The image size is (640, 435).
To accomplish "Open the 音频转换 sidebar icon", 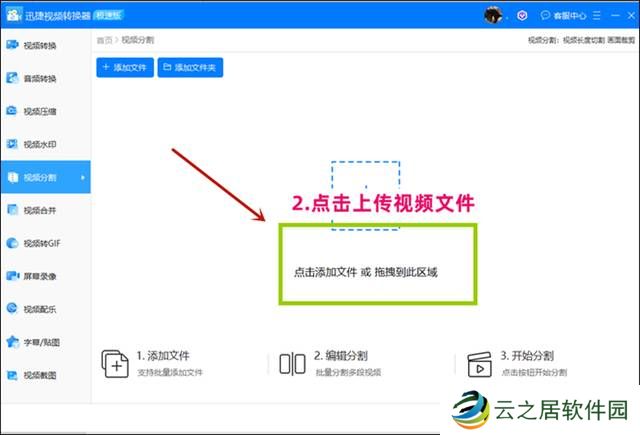I will click(11, 79).
